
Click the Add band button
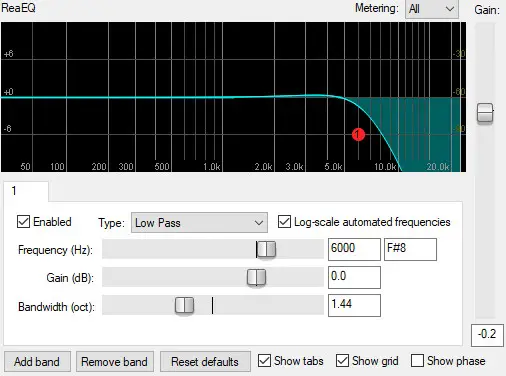pyautogui.click(x=37, y=361)
